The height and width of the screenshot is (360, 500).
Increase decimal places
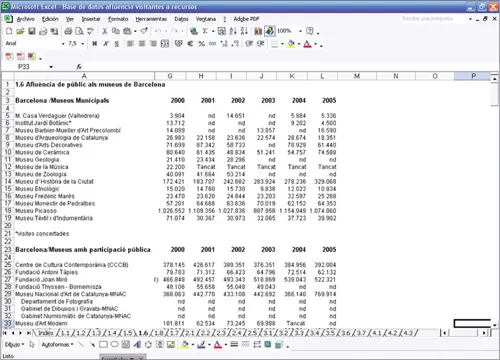pyautogui.click(x=224, y=44)
